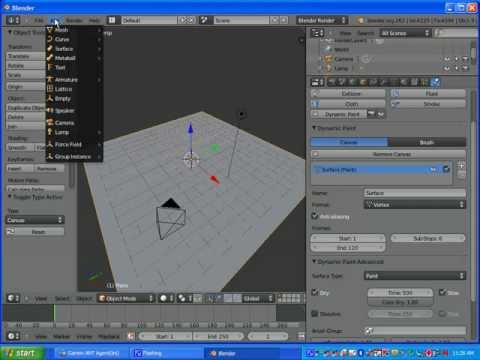Image resolution: width=480 pixels, height=360 pixels.
Task: Open the World properties tab icon
Action: click(x=353, y=82)
